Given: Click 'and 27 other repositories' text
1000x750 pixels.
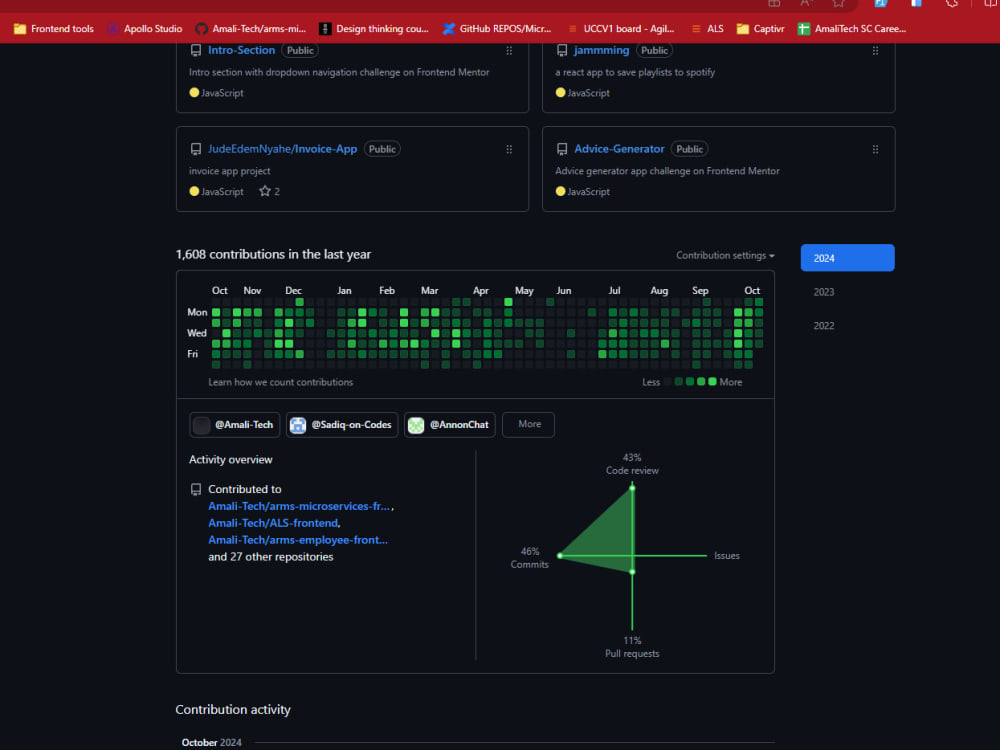Looking at the screenshot, I should coord(270,557).
